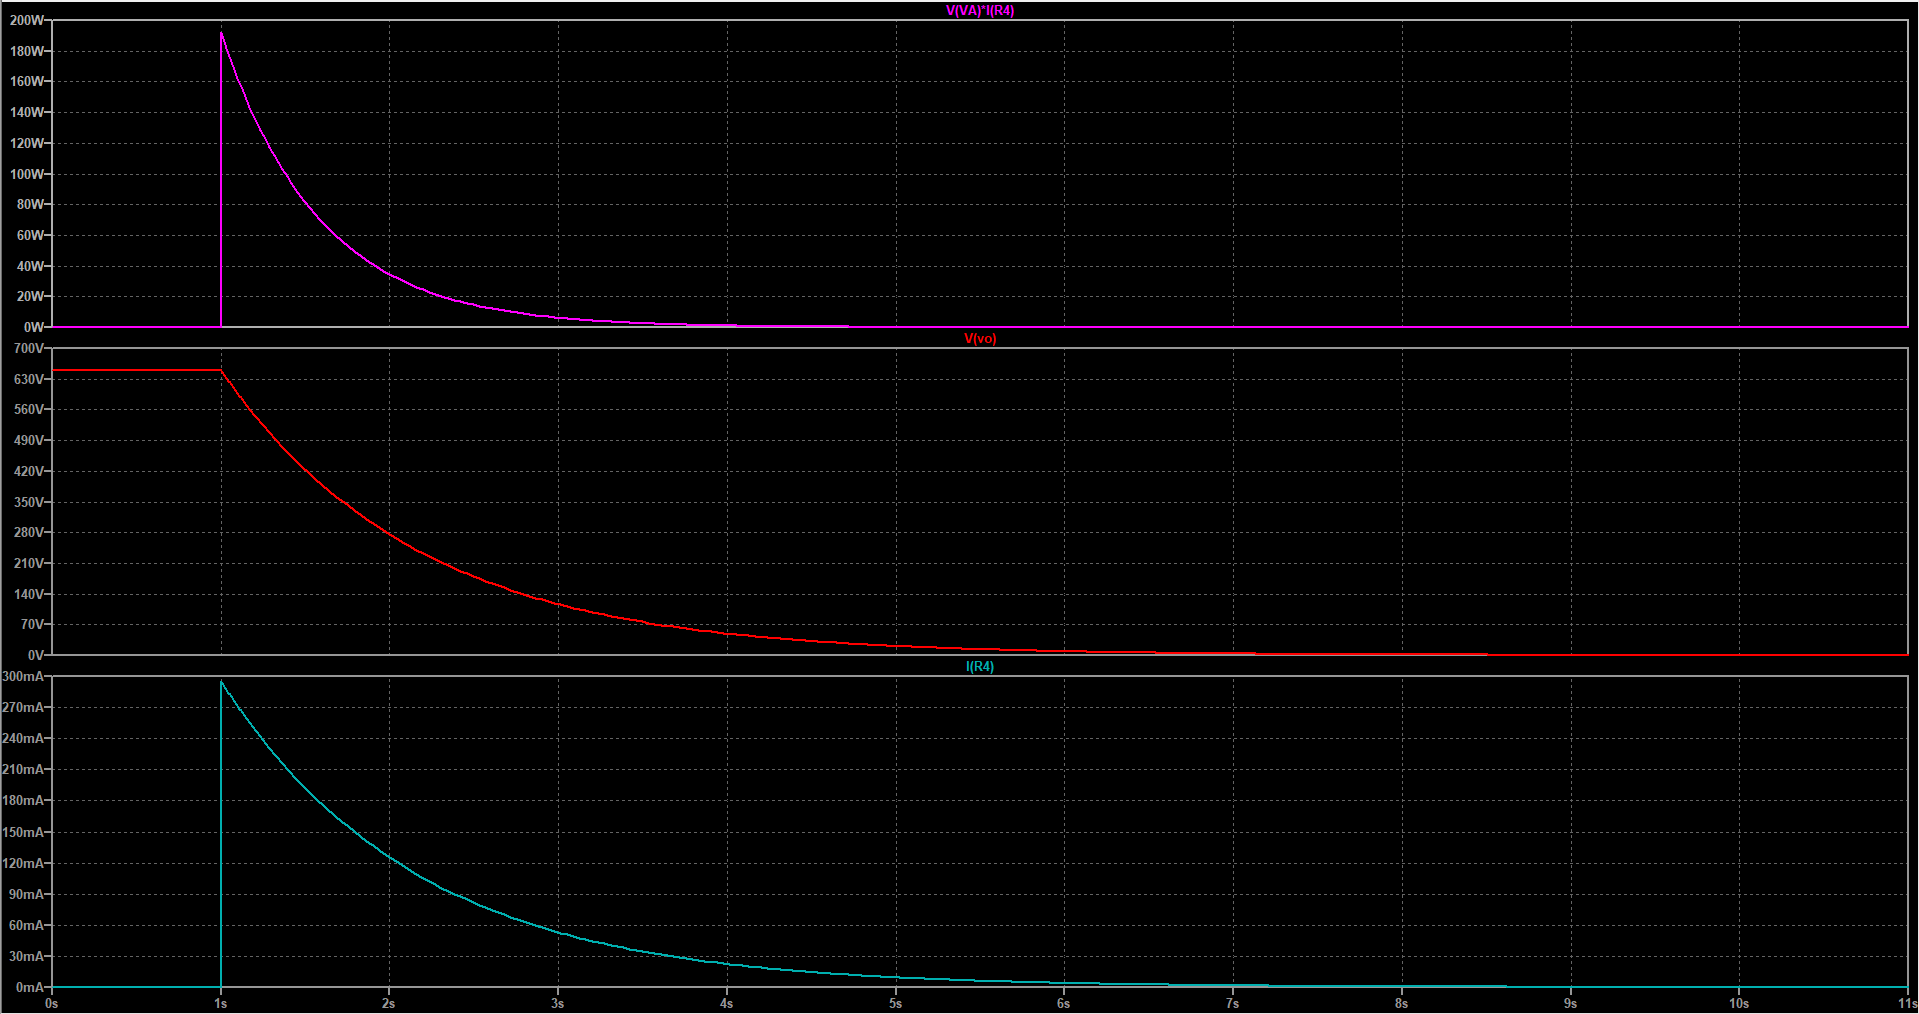
Task: Click the 1s time axis label
Action: 221,1003
